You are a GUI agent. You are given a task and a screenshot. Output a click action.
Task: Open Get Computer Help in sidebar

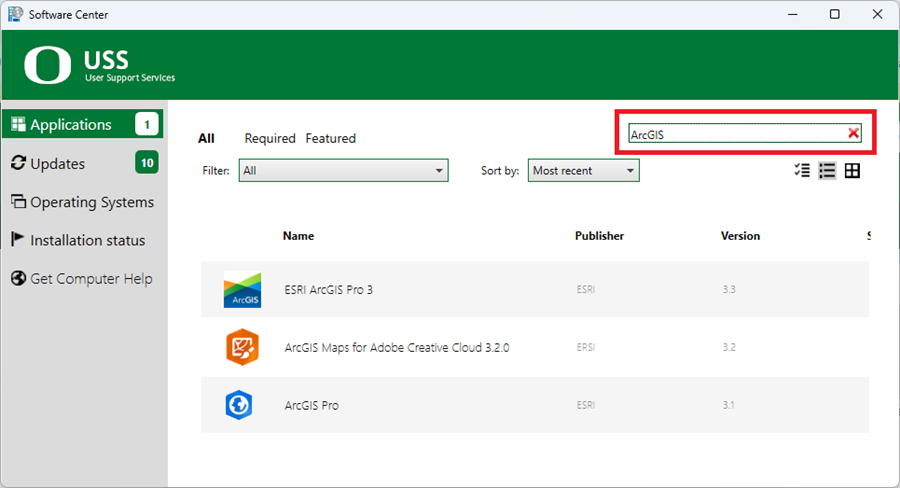click(83, 278)
